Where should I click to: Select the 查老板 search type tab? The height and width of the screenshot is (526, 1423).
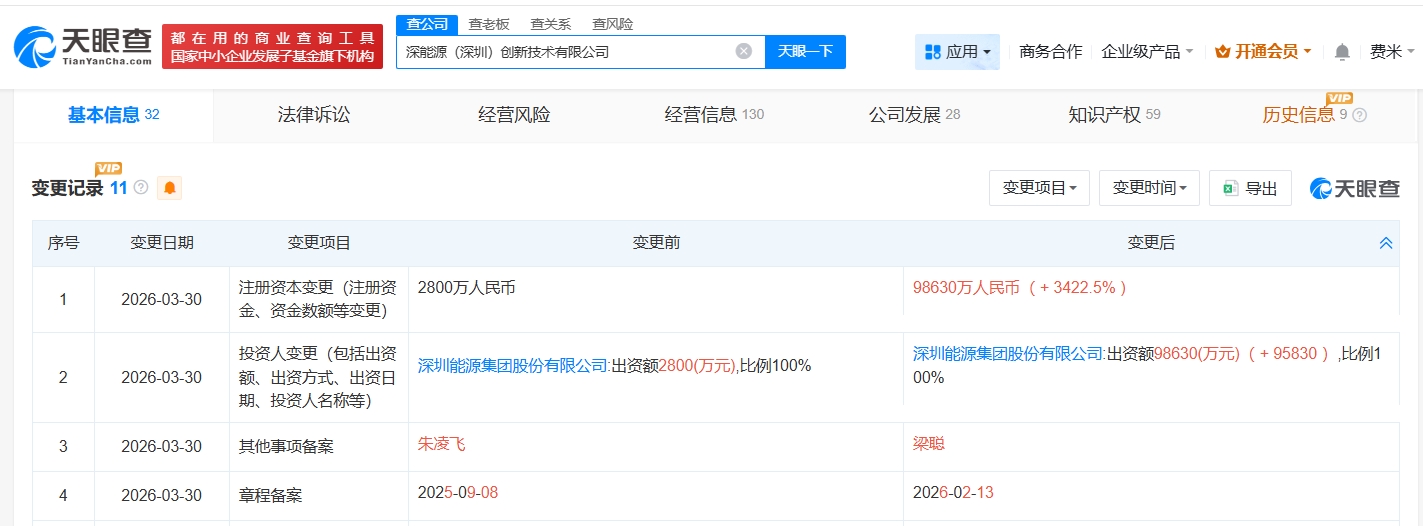pyautogui.click(x=489, y=24)
